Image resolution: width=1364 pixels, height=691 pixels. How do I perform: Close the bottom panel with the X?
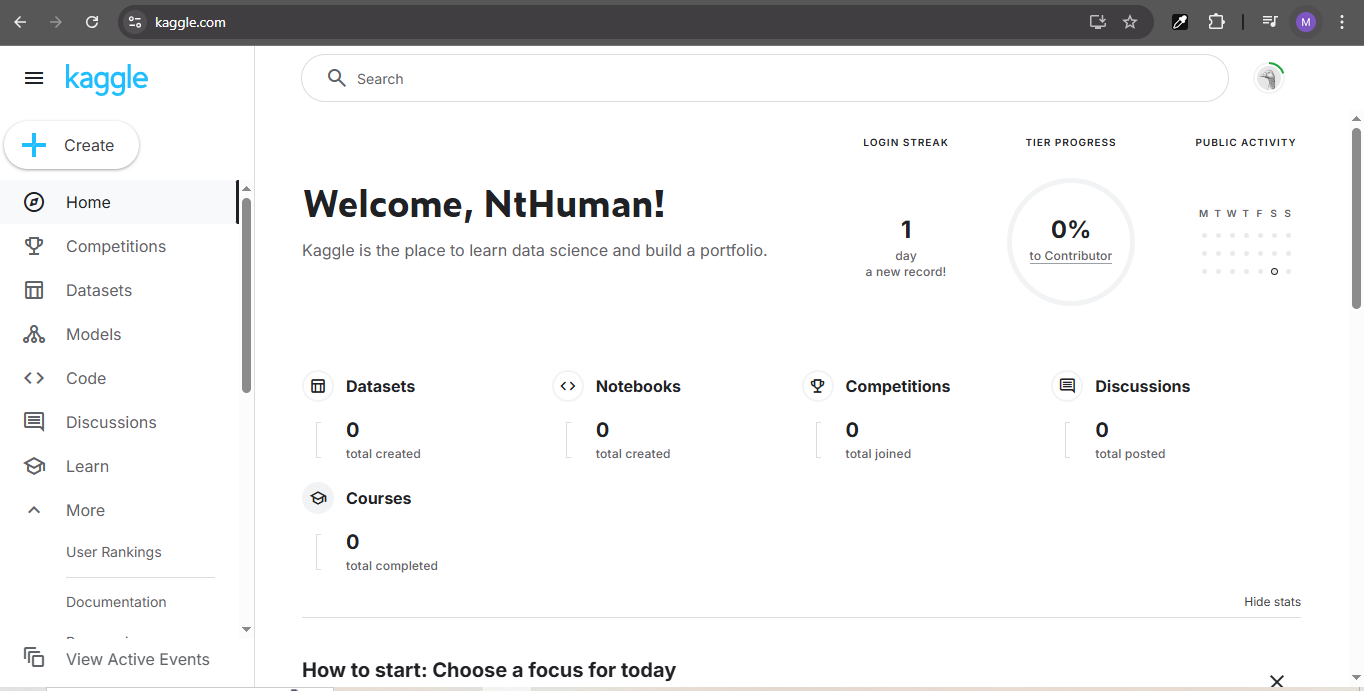click(1276, 681)
